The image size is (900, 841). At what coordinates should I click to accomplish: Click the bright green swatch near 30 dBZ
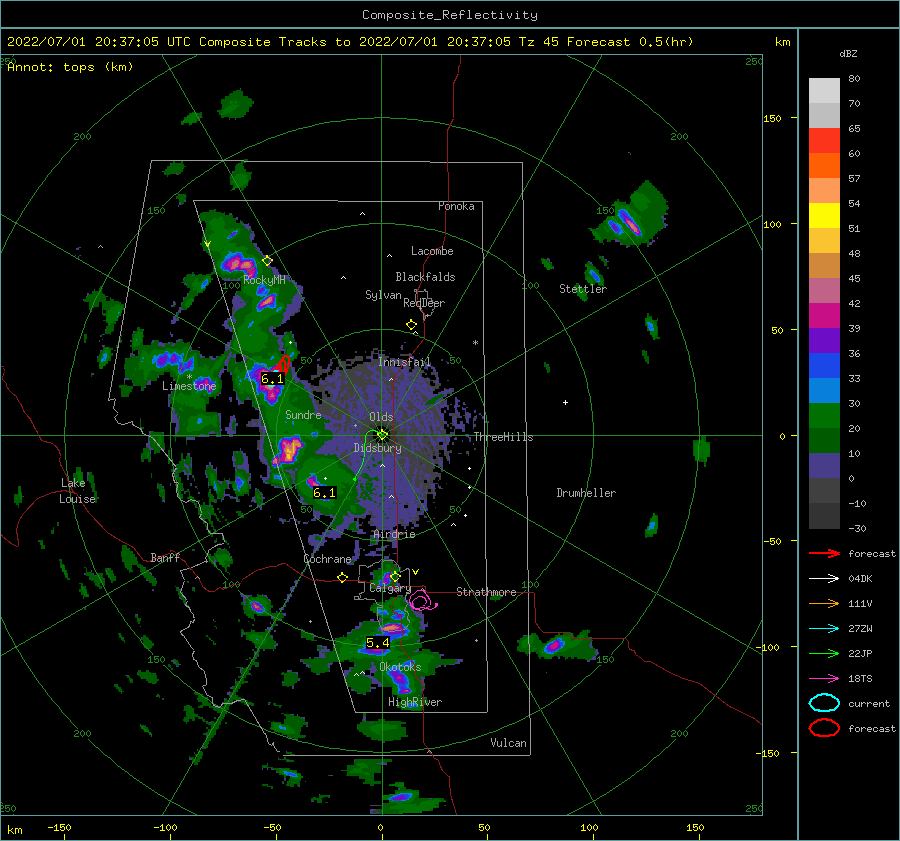point(824,416)
